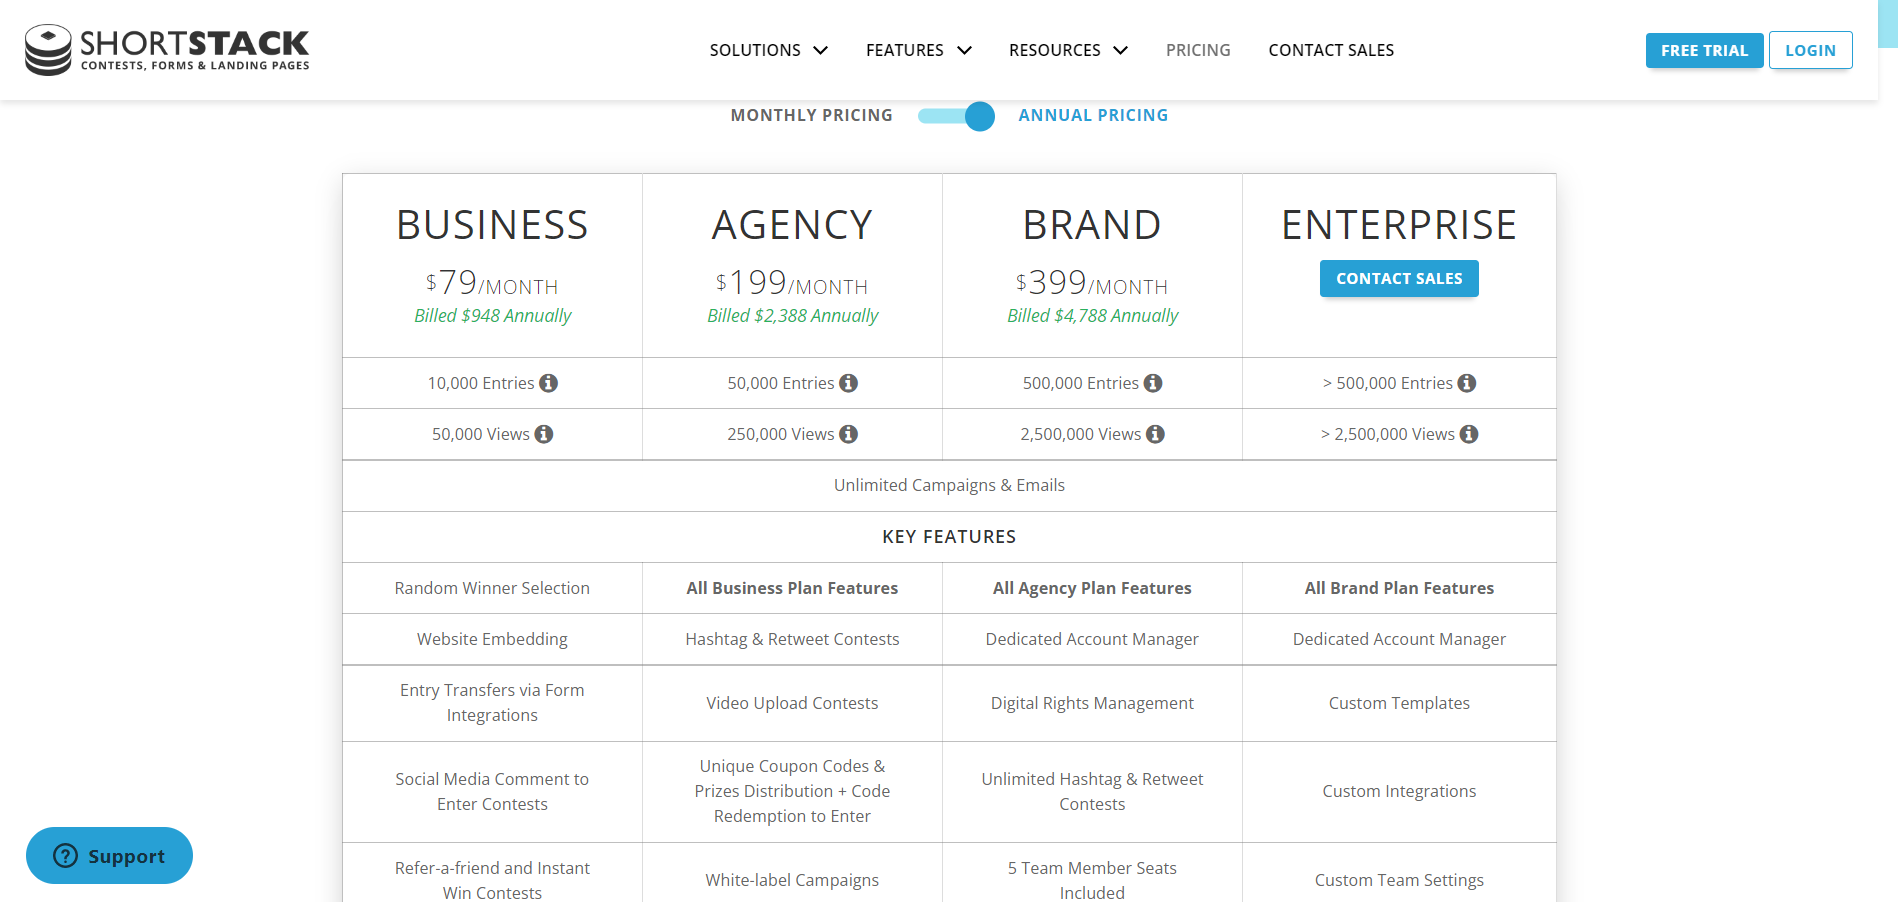
Task: Select Monthly Pricing label
Action: click(x=812, y=116)
